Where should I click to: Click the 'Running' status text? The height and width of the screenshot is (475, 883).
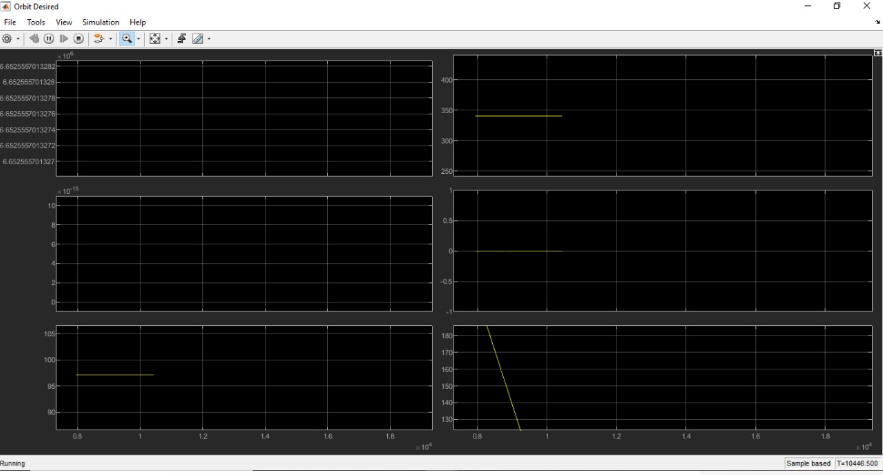[12, 463]
